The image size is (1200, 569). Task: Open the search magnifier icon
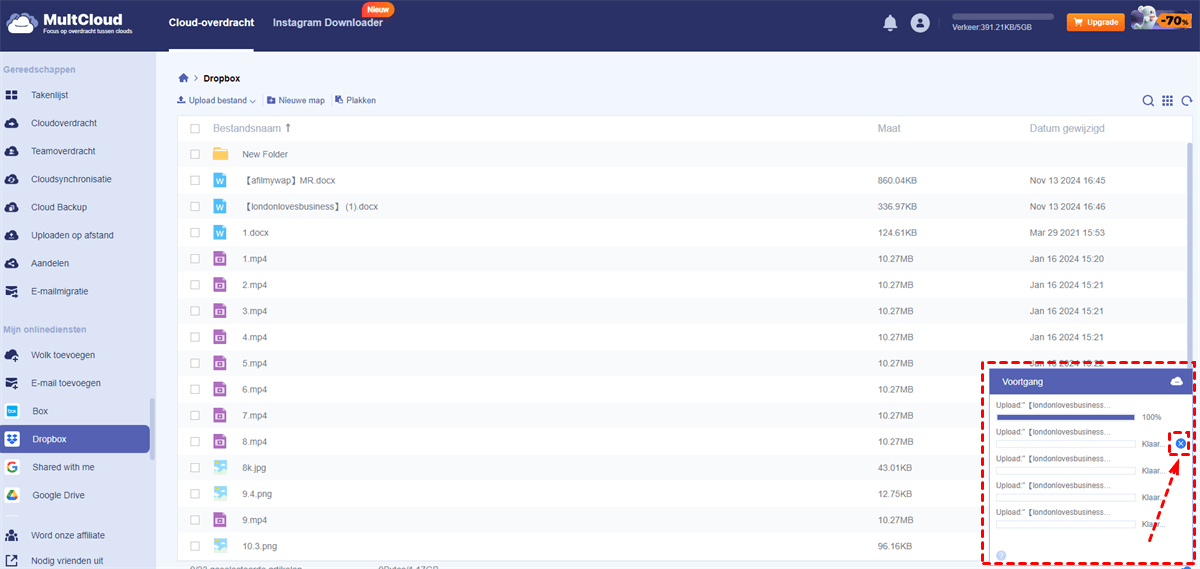[x=1148, y=101]
